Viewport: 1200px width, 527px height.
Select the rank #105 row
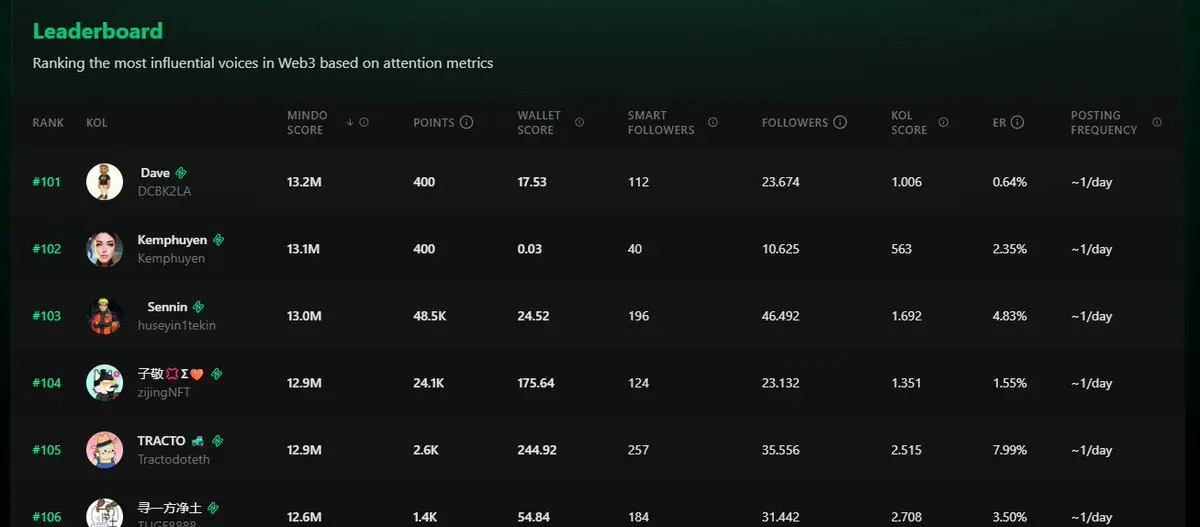tap(600, 450)
